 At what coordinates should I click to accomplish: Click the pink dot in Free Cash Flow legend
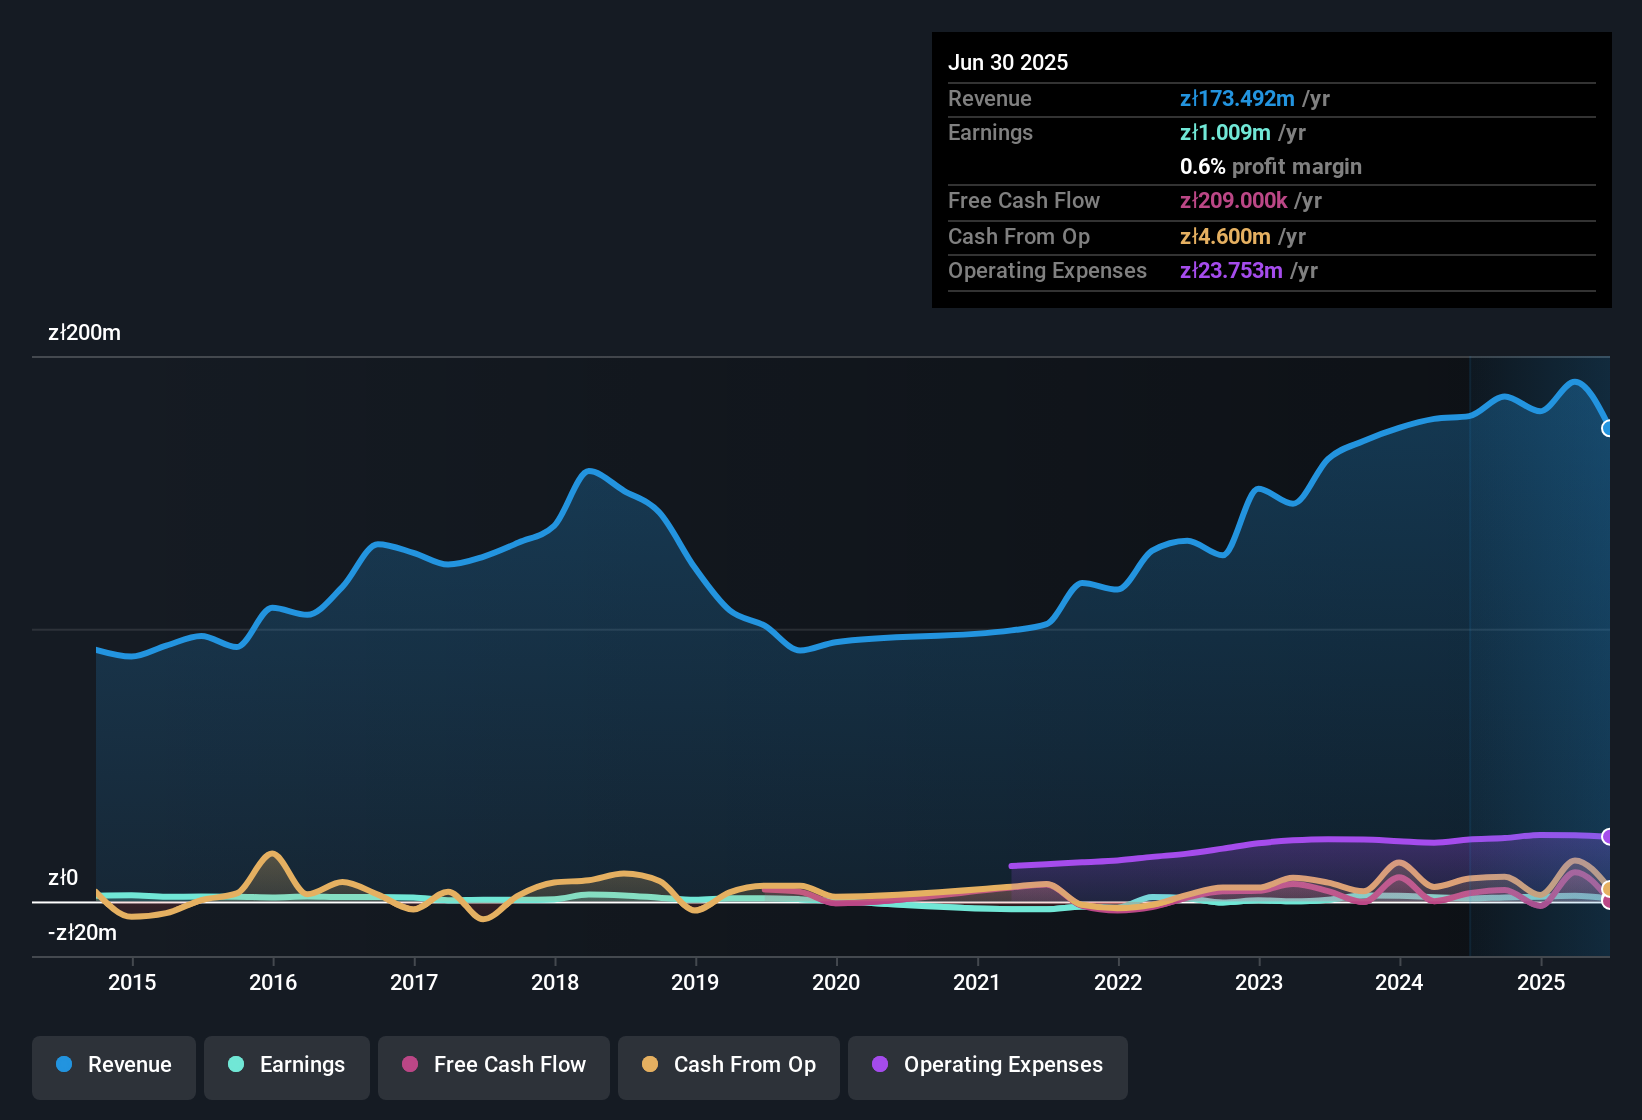tap(410, 1064)
